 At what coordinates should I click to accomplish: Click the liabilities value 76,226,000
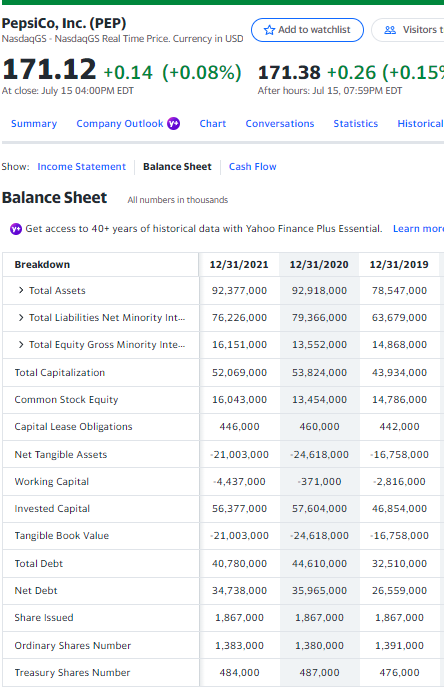(x=239, y=318)
